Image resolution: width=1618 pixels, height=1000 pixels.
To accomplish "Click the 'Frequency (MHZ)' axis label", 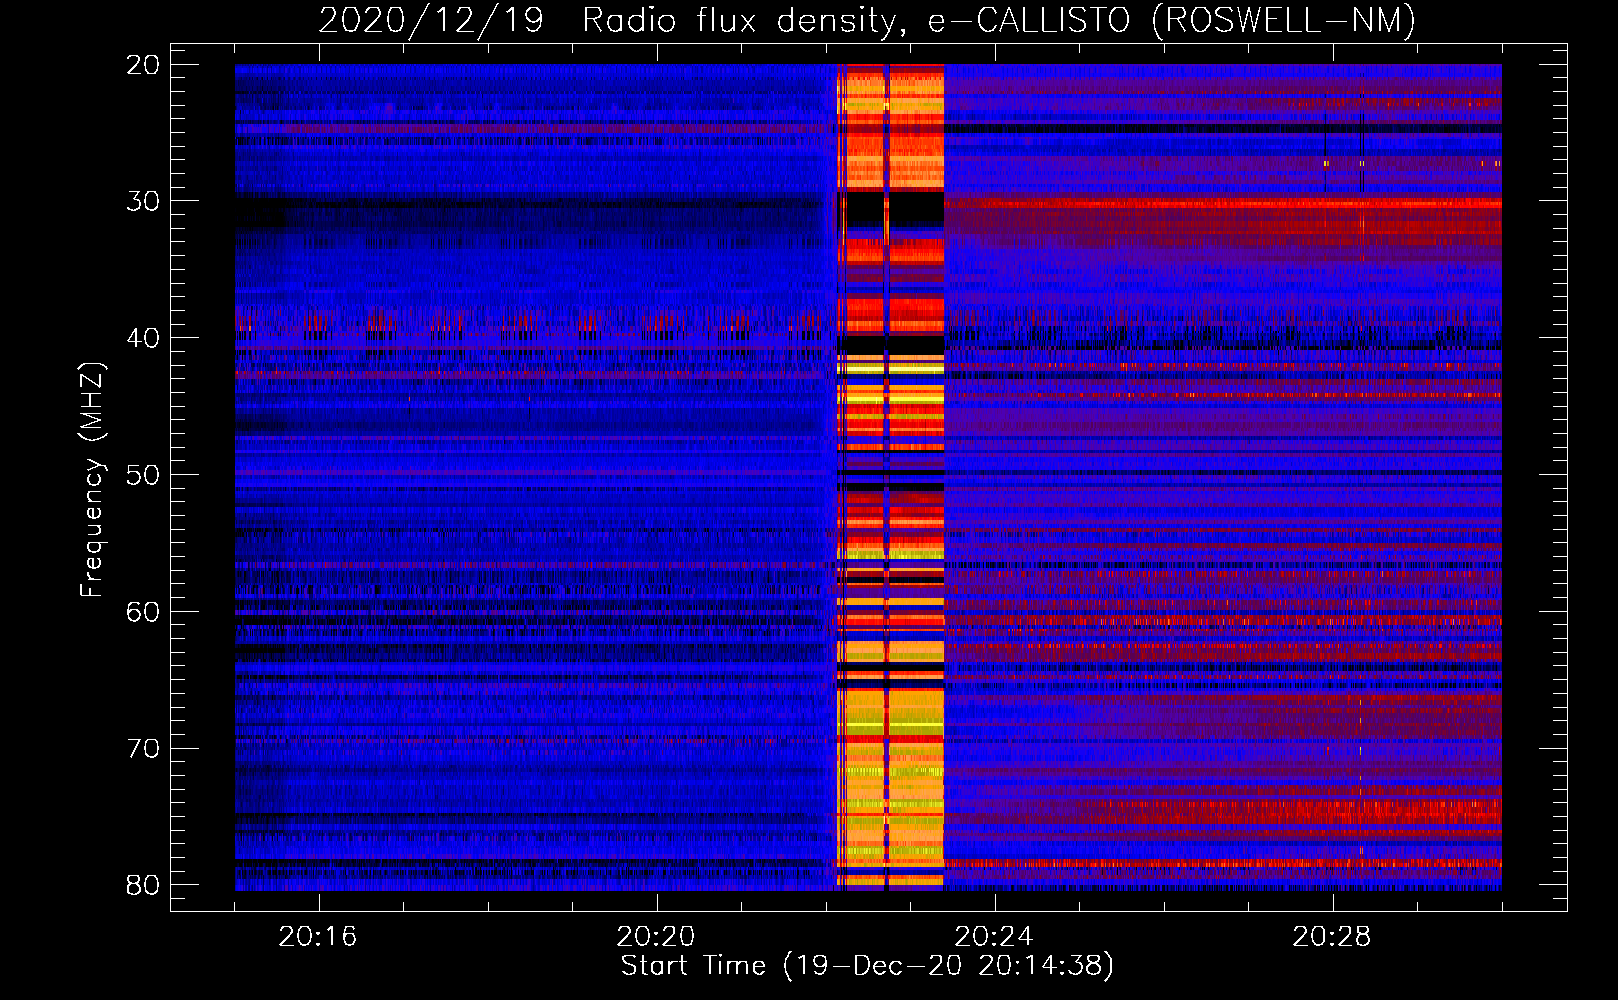I will pyautogui.click(x=91, y=479).
